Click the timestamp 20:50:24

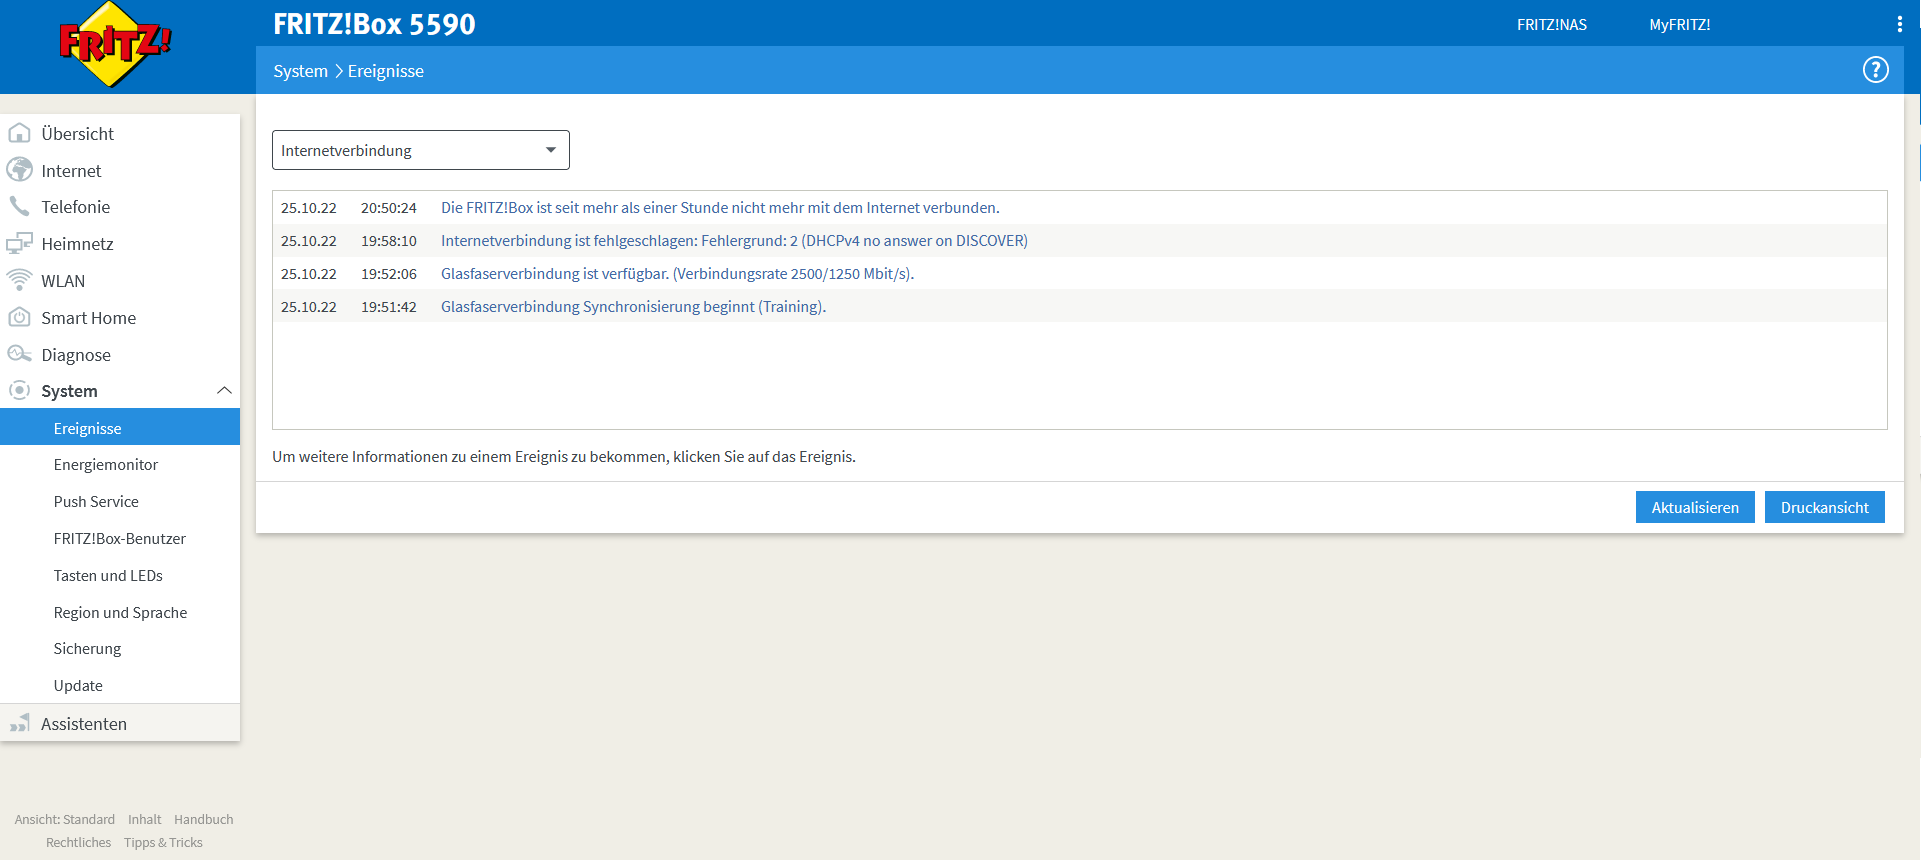point(388,208)
